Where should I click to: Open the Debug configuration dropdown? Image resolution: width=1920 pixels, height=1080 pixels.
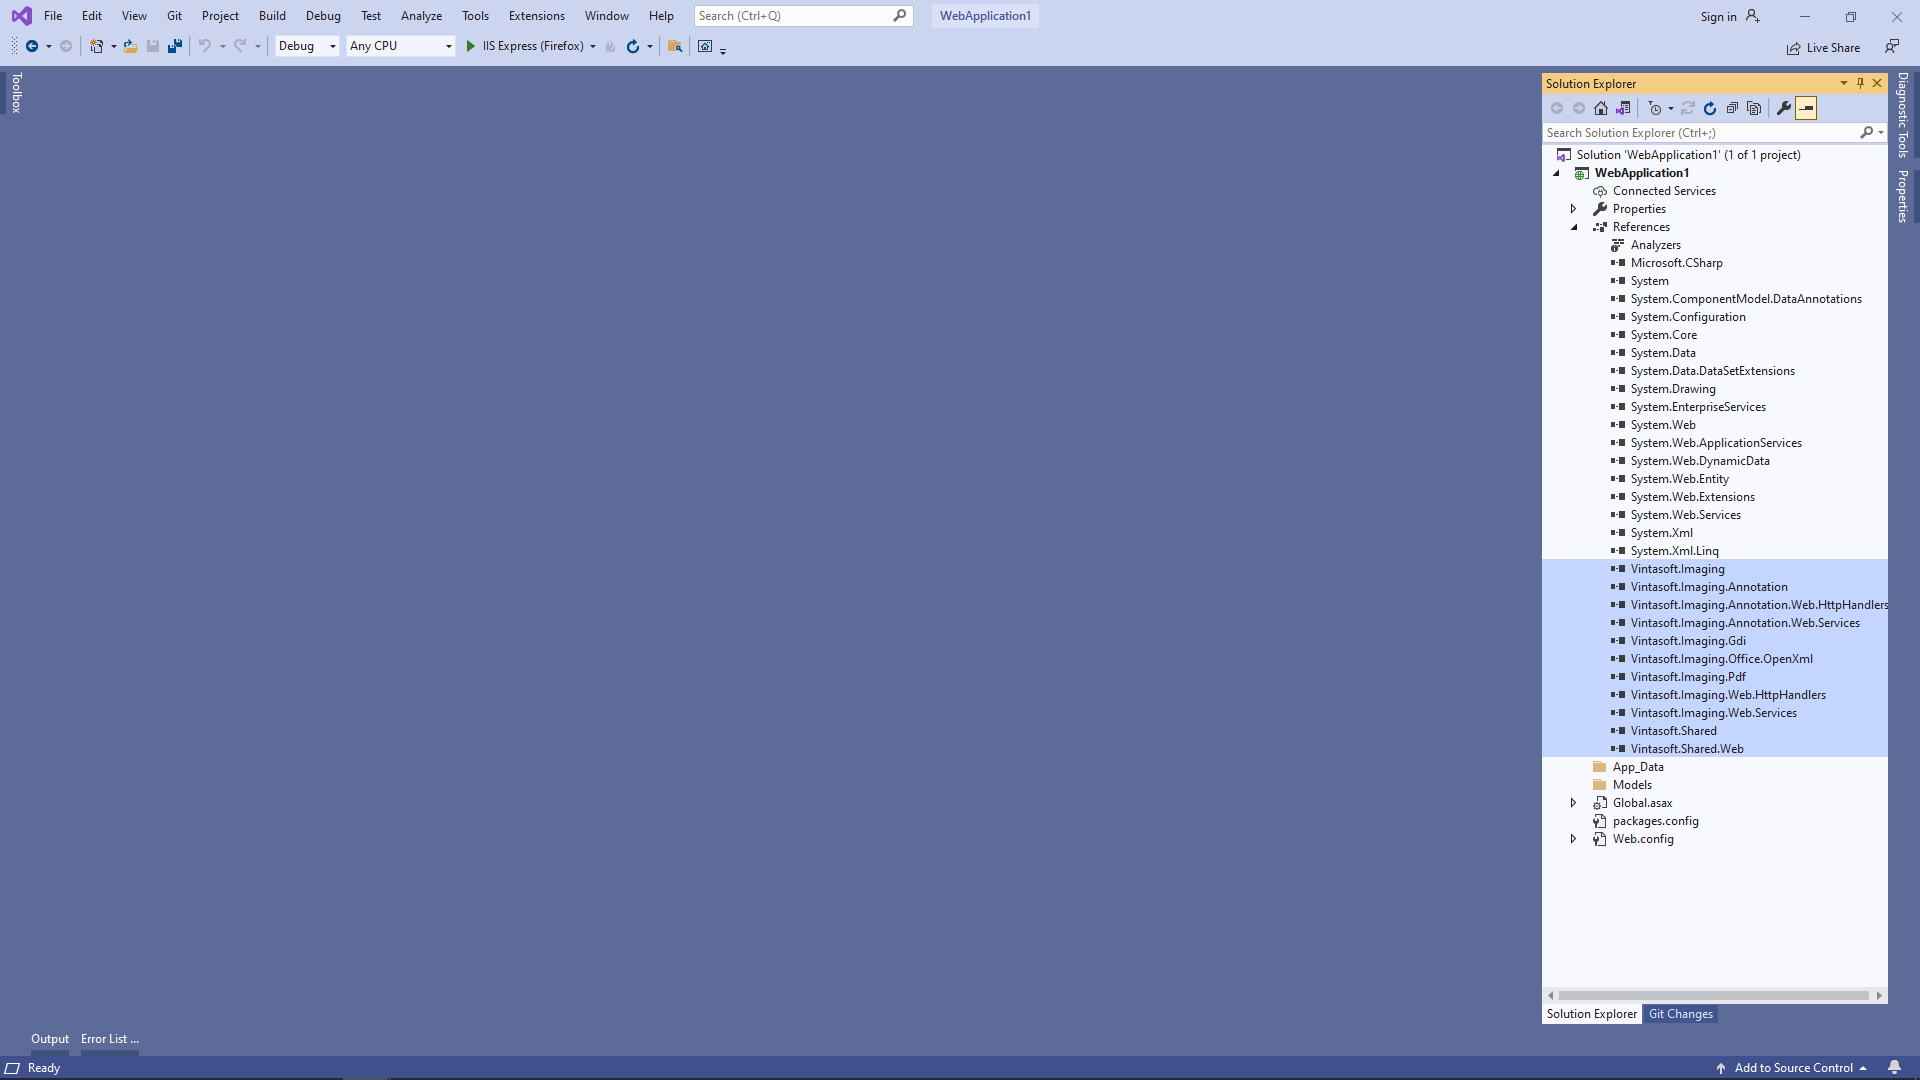(x=306, y=46)
